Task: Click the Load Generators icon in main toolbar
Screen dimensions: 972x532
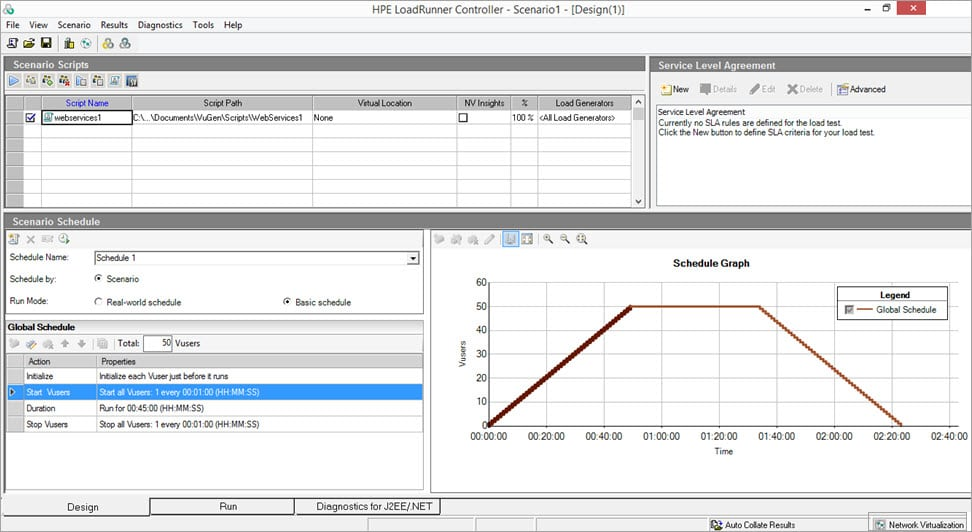Action: pos(69,43)
